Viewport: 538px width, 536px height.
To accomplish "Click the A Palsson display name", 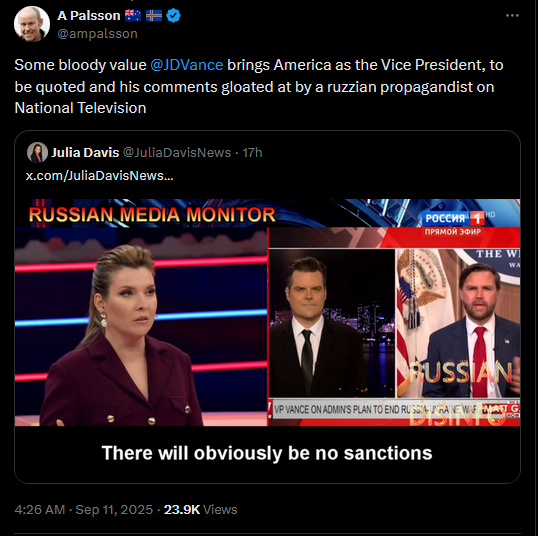I will pyautogui.click(x=89, y=15).
